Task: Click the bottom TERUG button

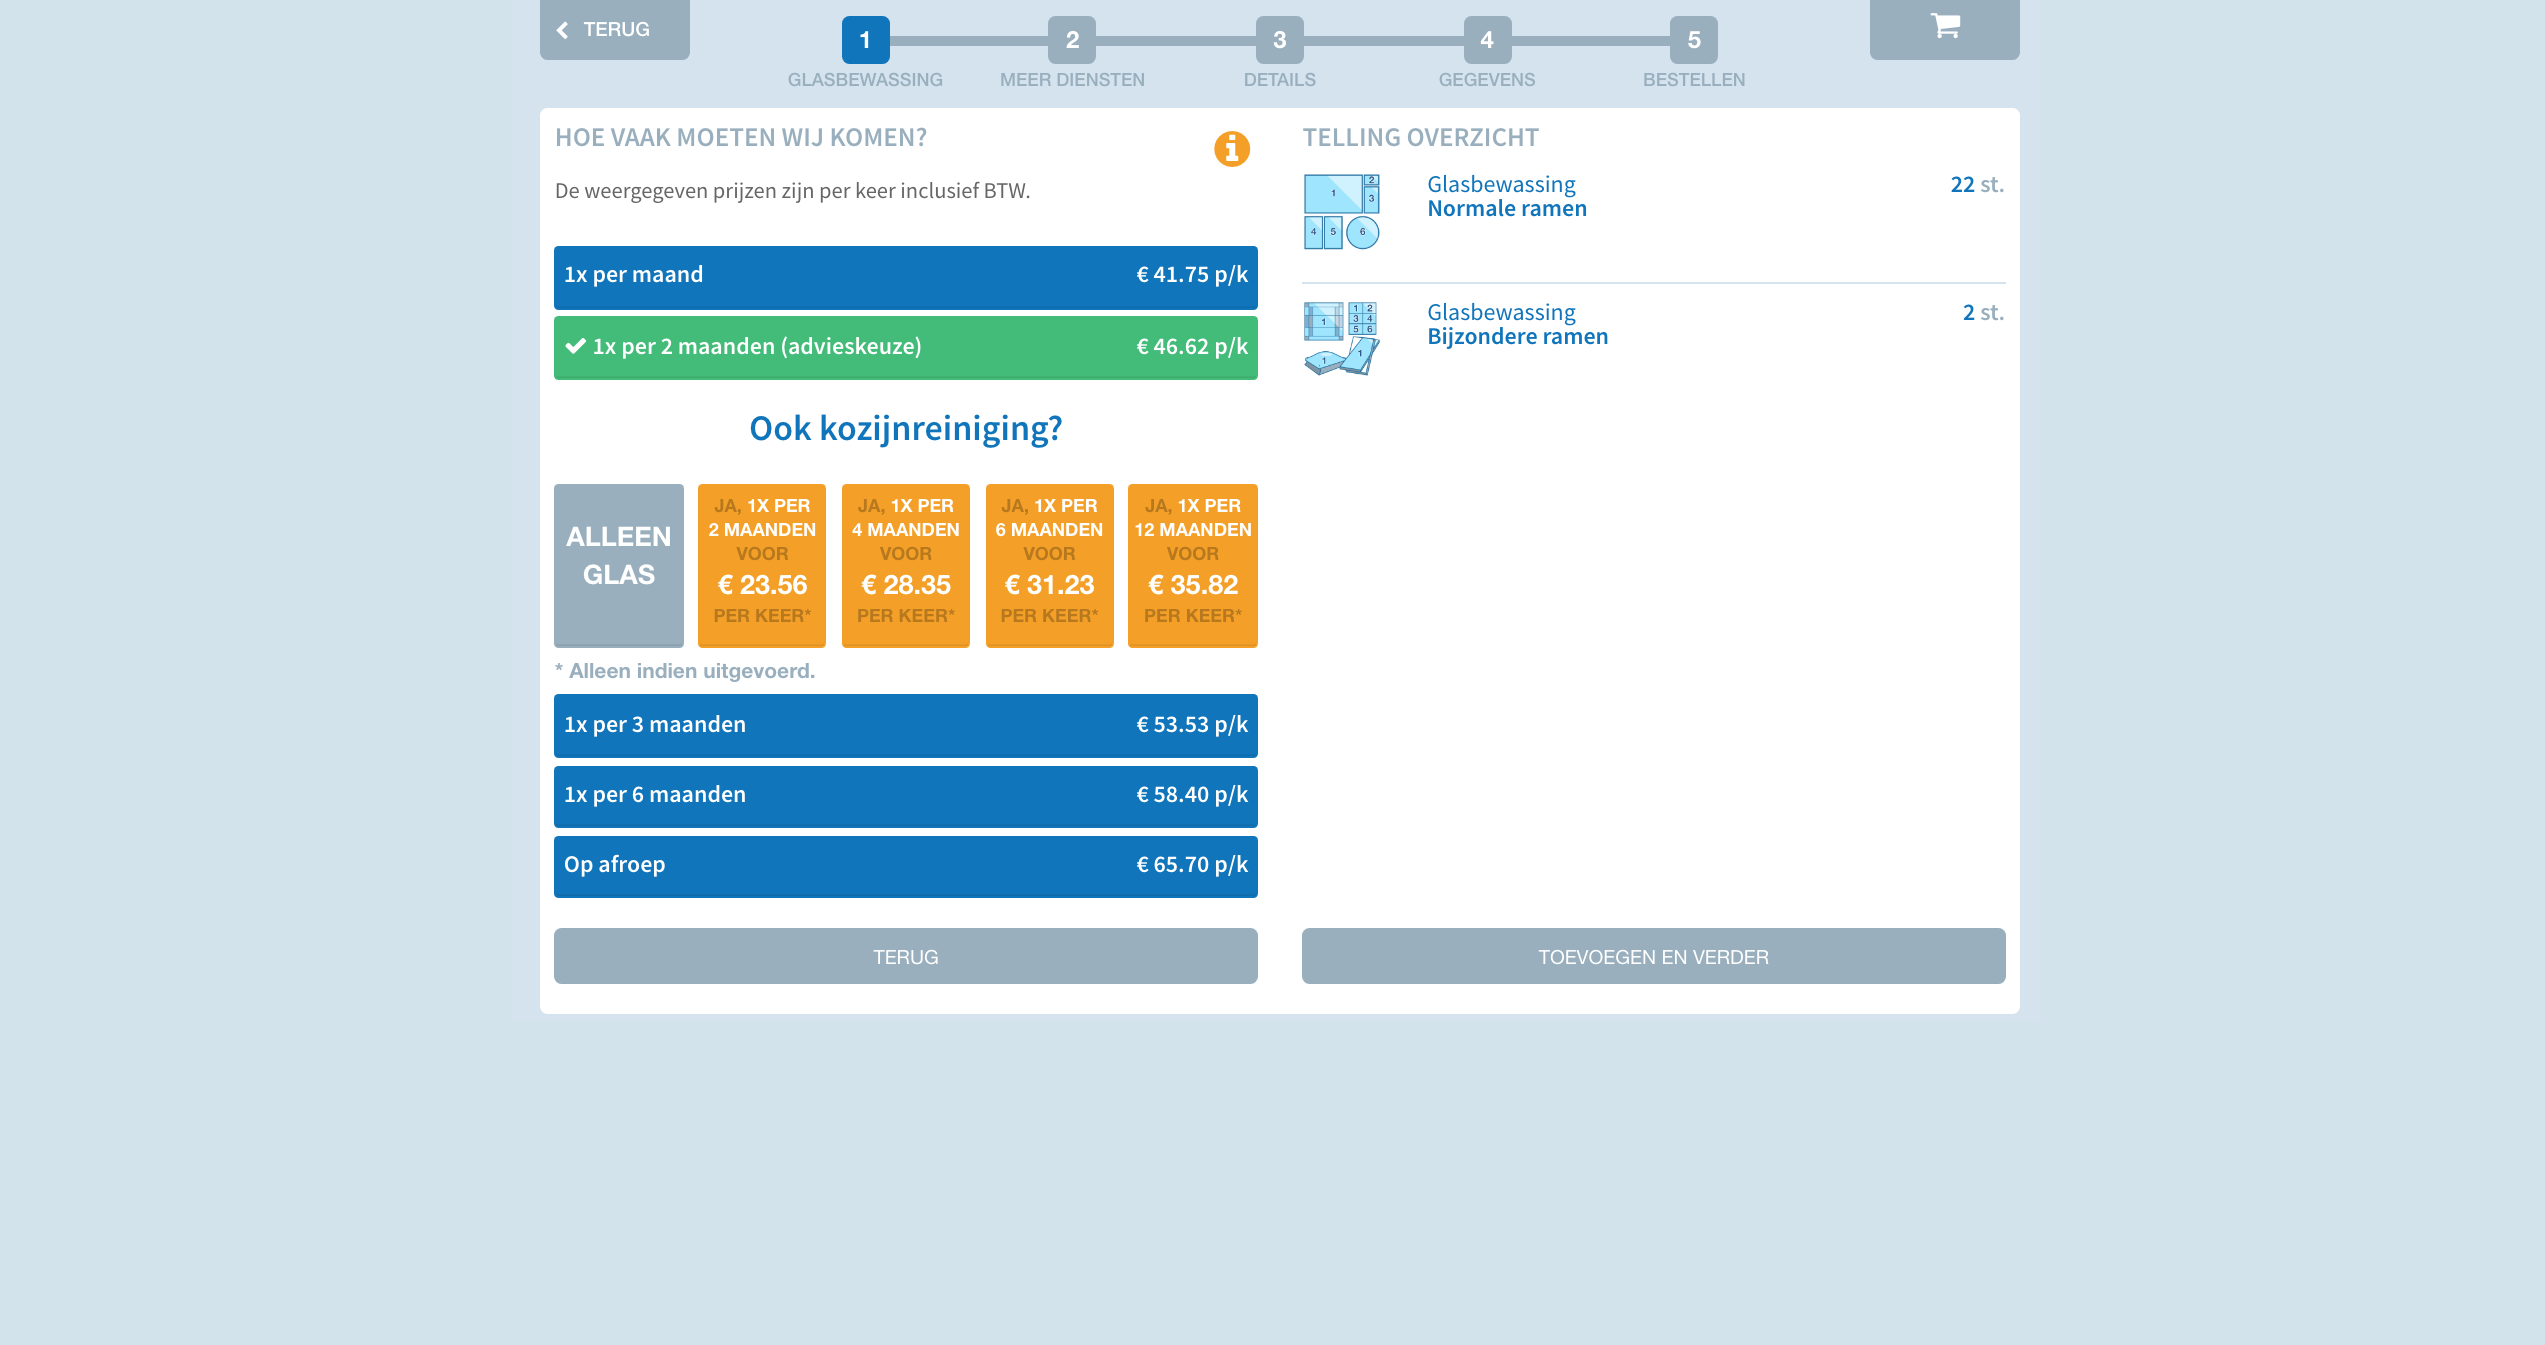Action: [905, 956]
